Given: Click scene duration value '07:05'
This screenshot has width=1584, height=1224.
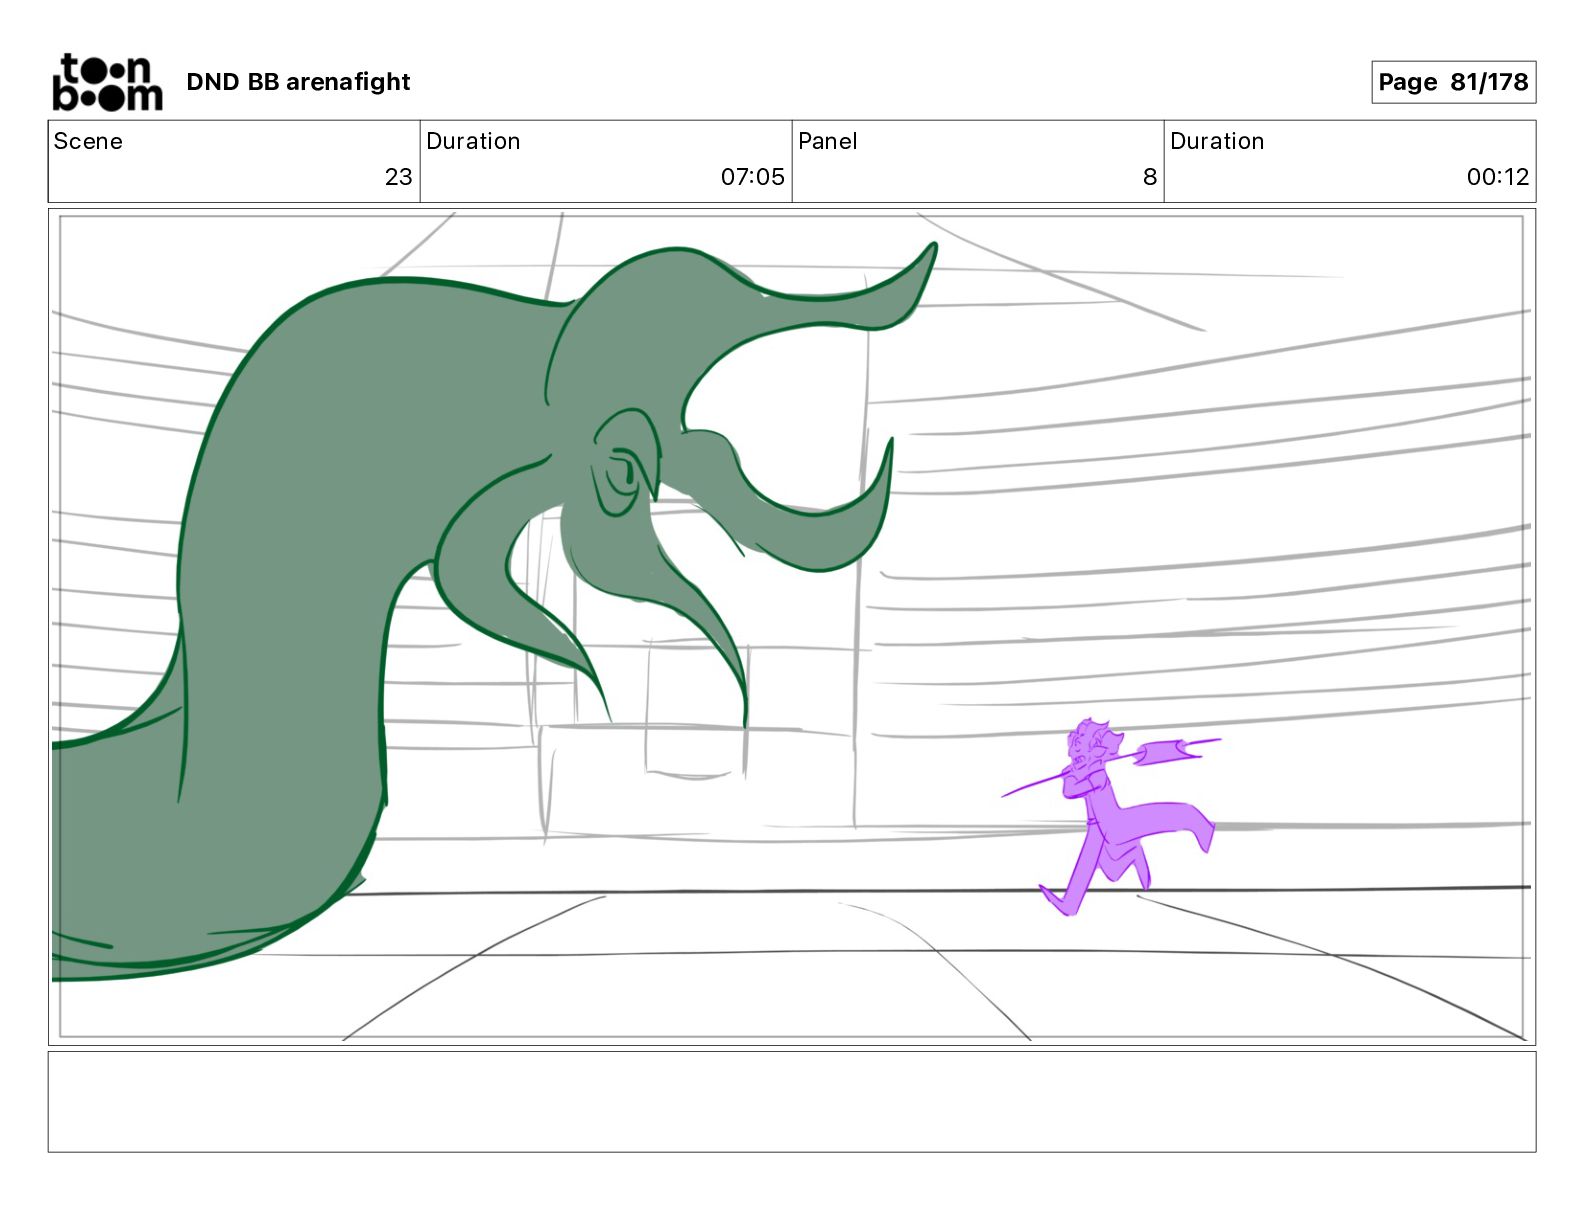Looking at the screenshot, I should 752,177.
